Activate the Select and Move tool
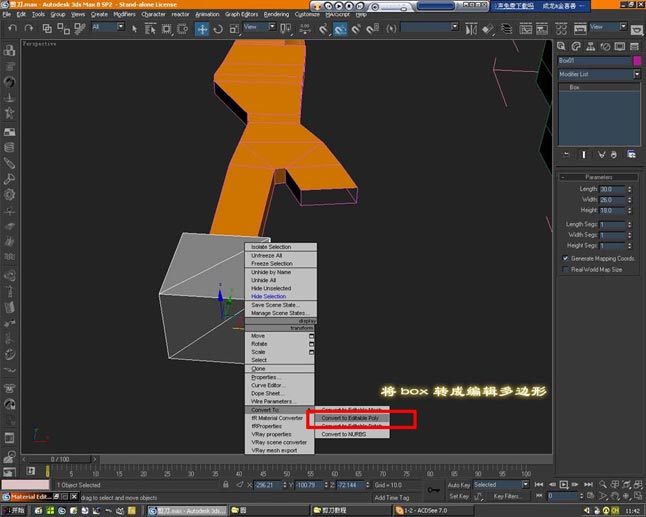This screenshot has width=646, height=517. pos(202,29)
